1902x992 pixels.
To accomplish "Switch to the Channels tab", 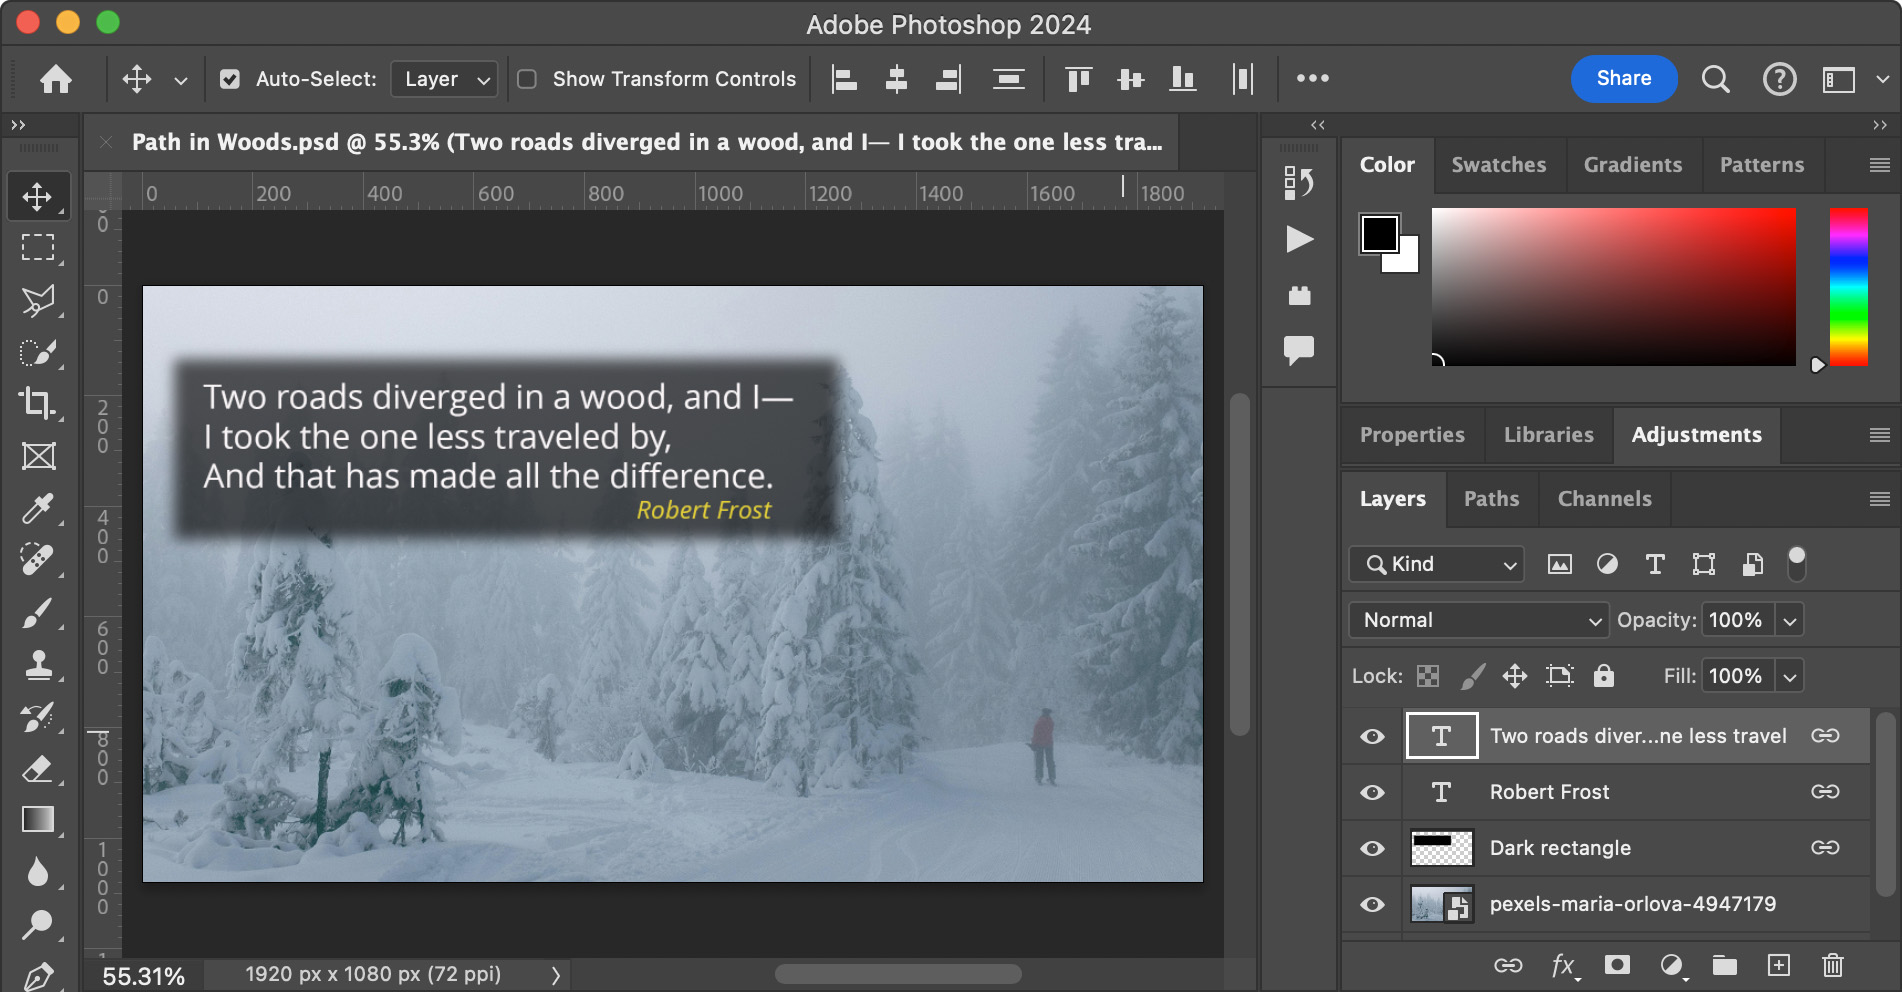I will tap(1604, 499).
